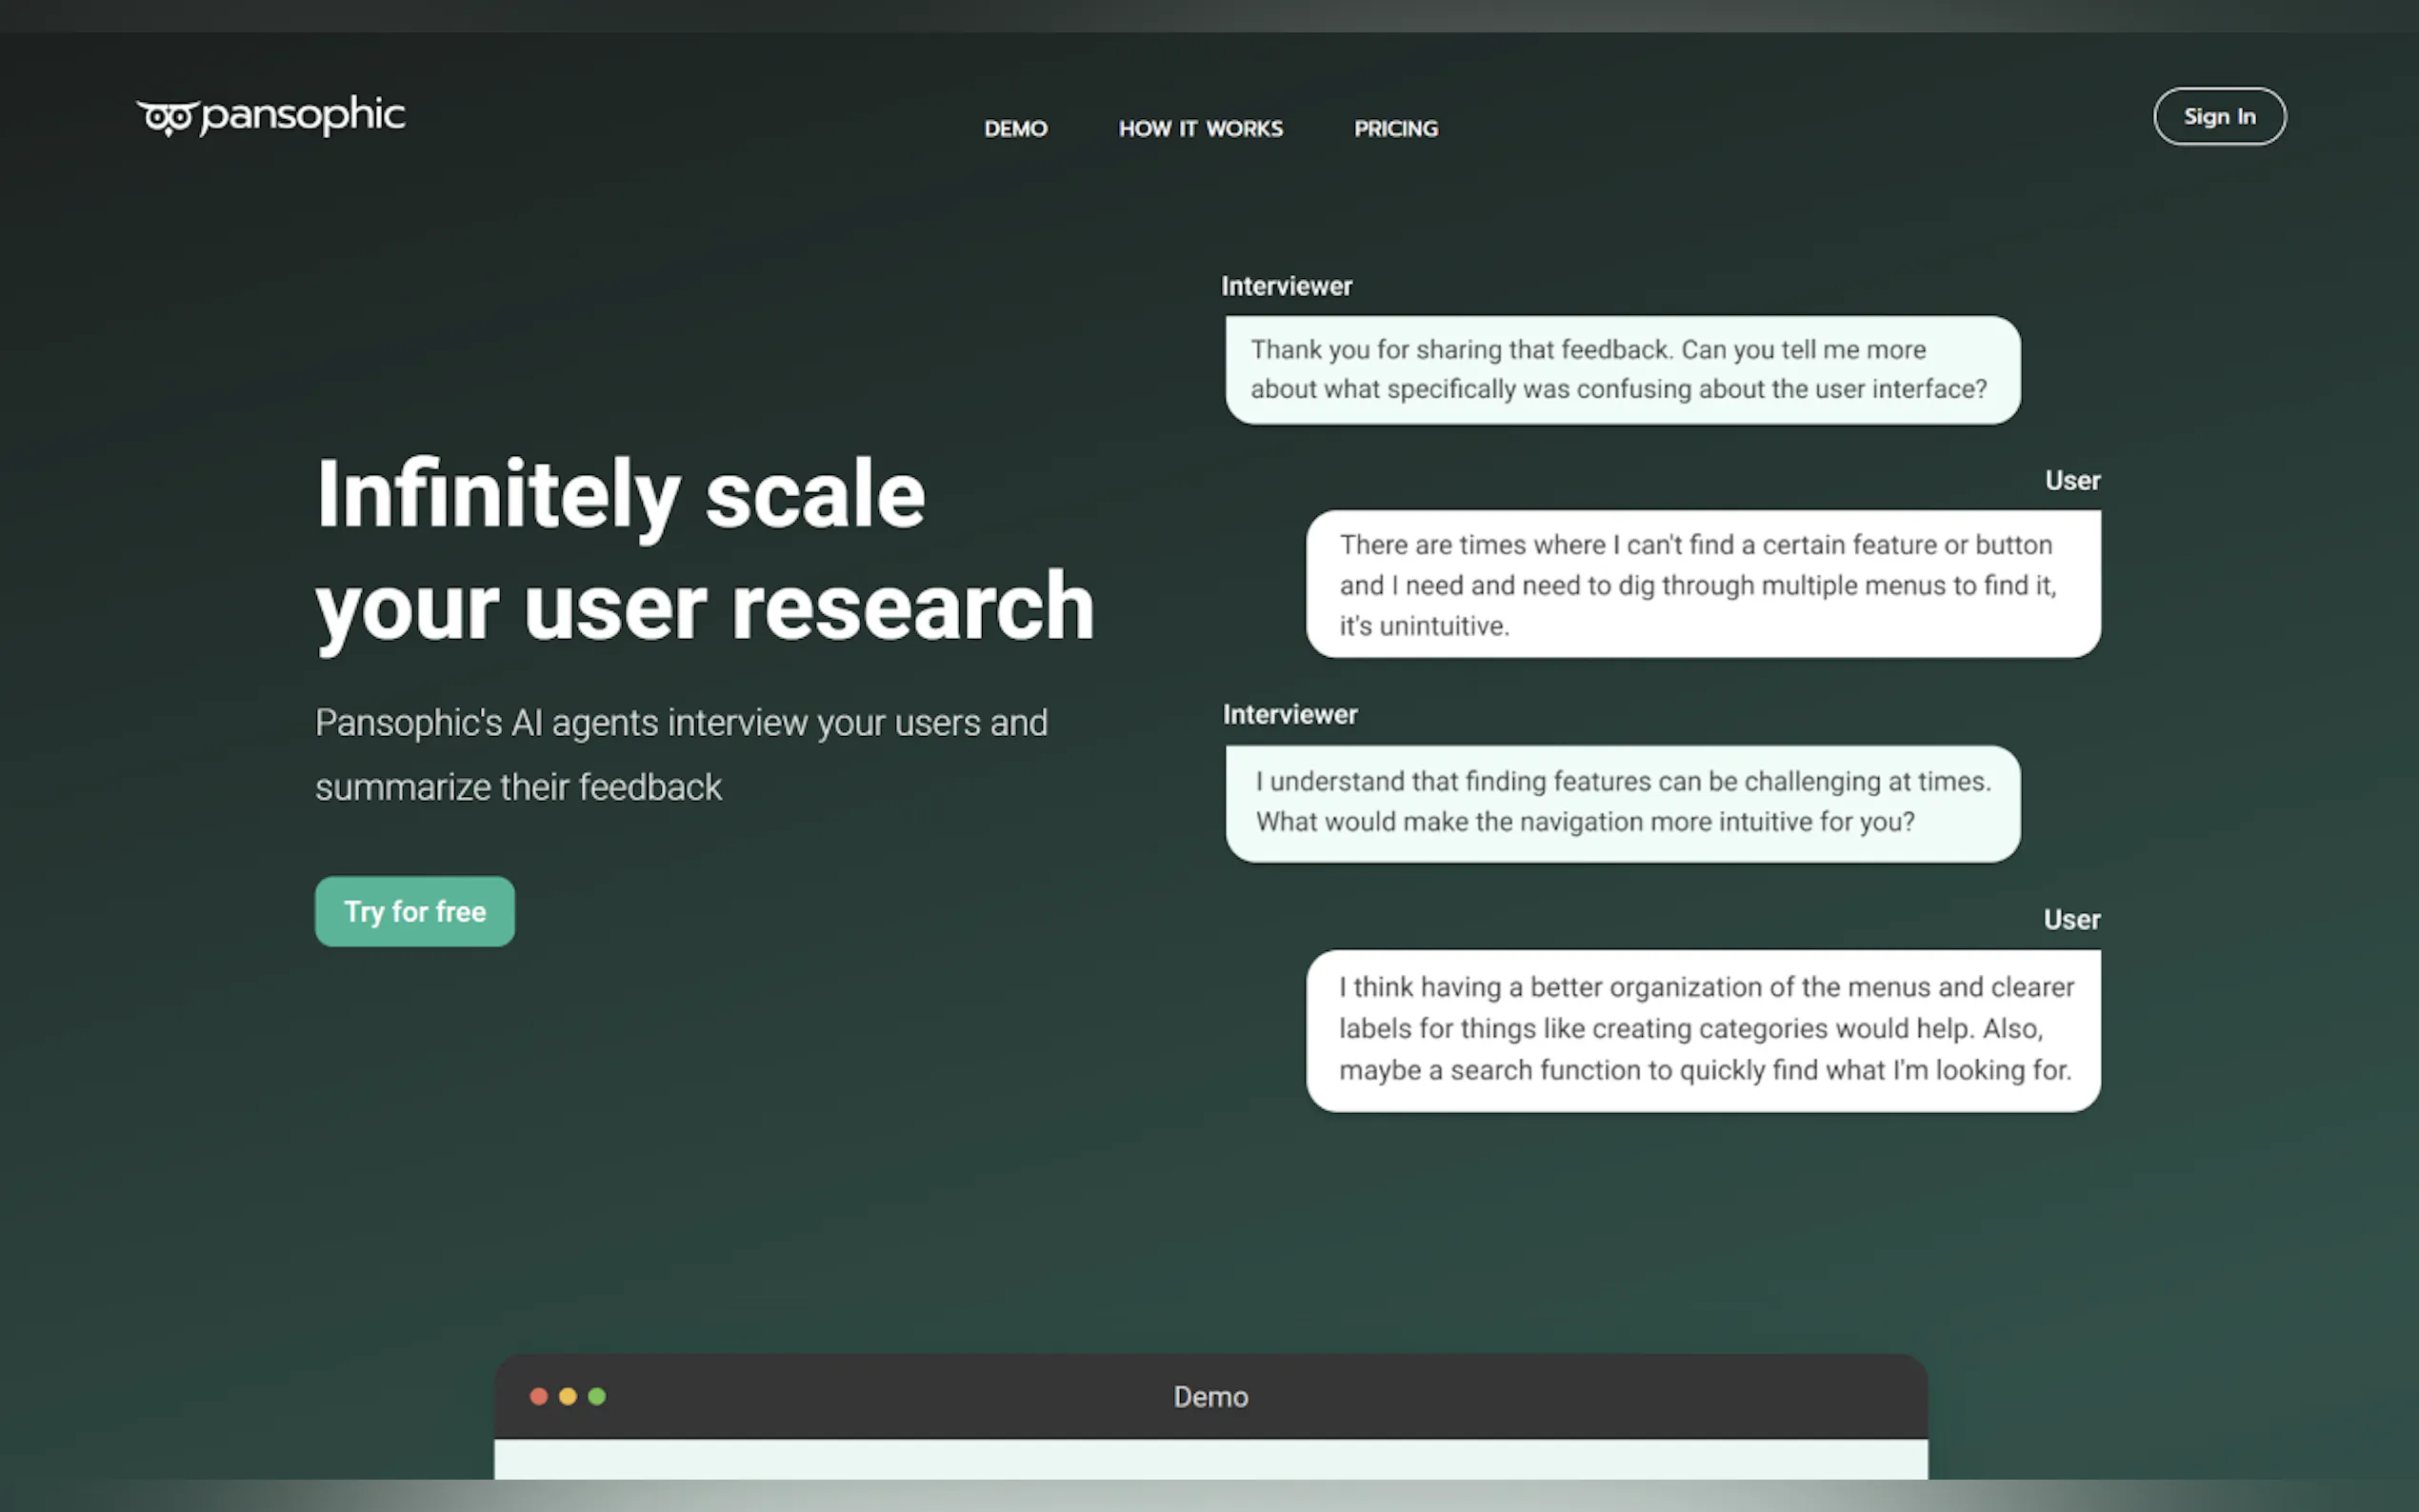Click the Demo window title bar

click(1210, 1396)
